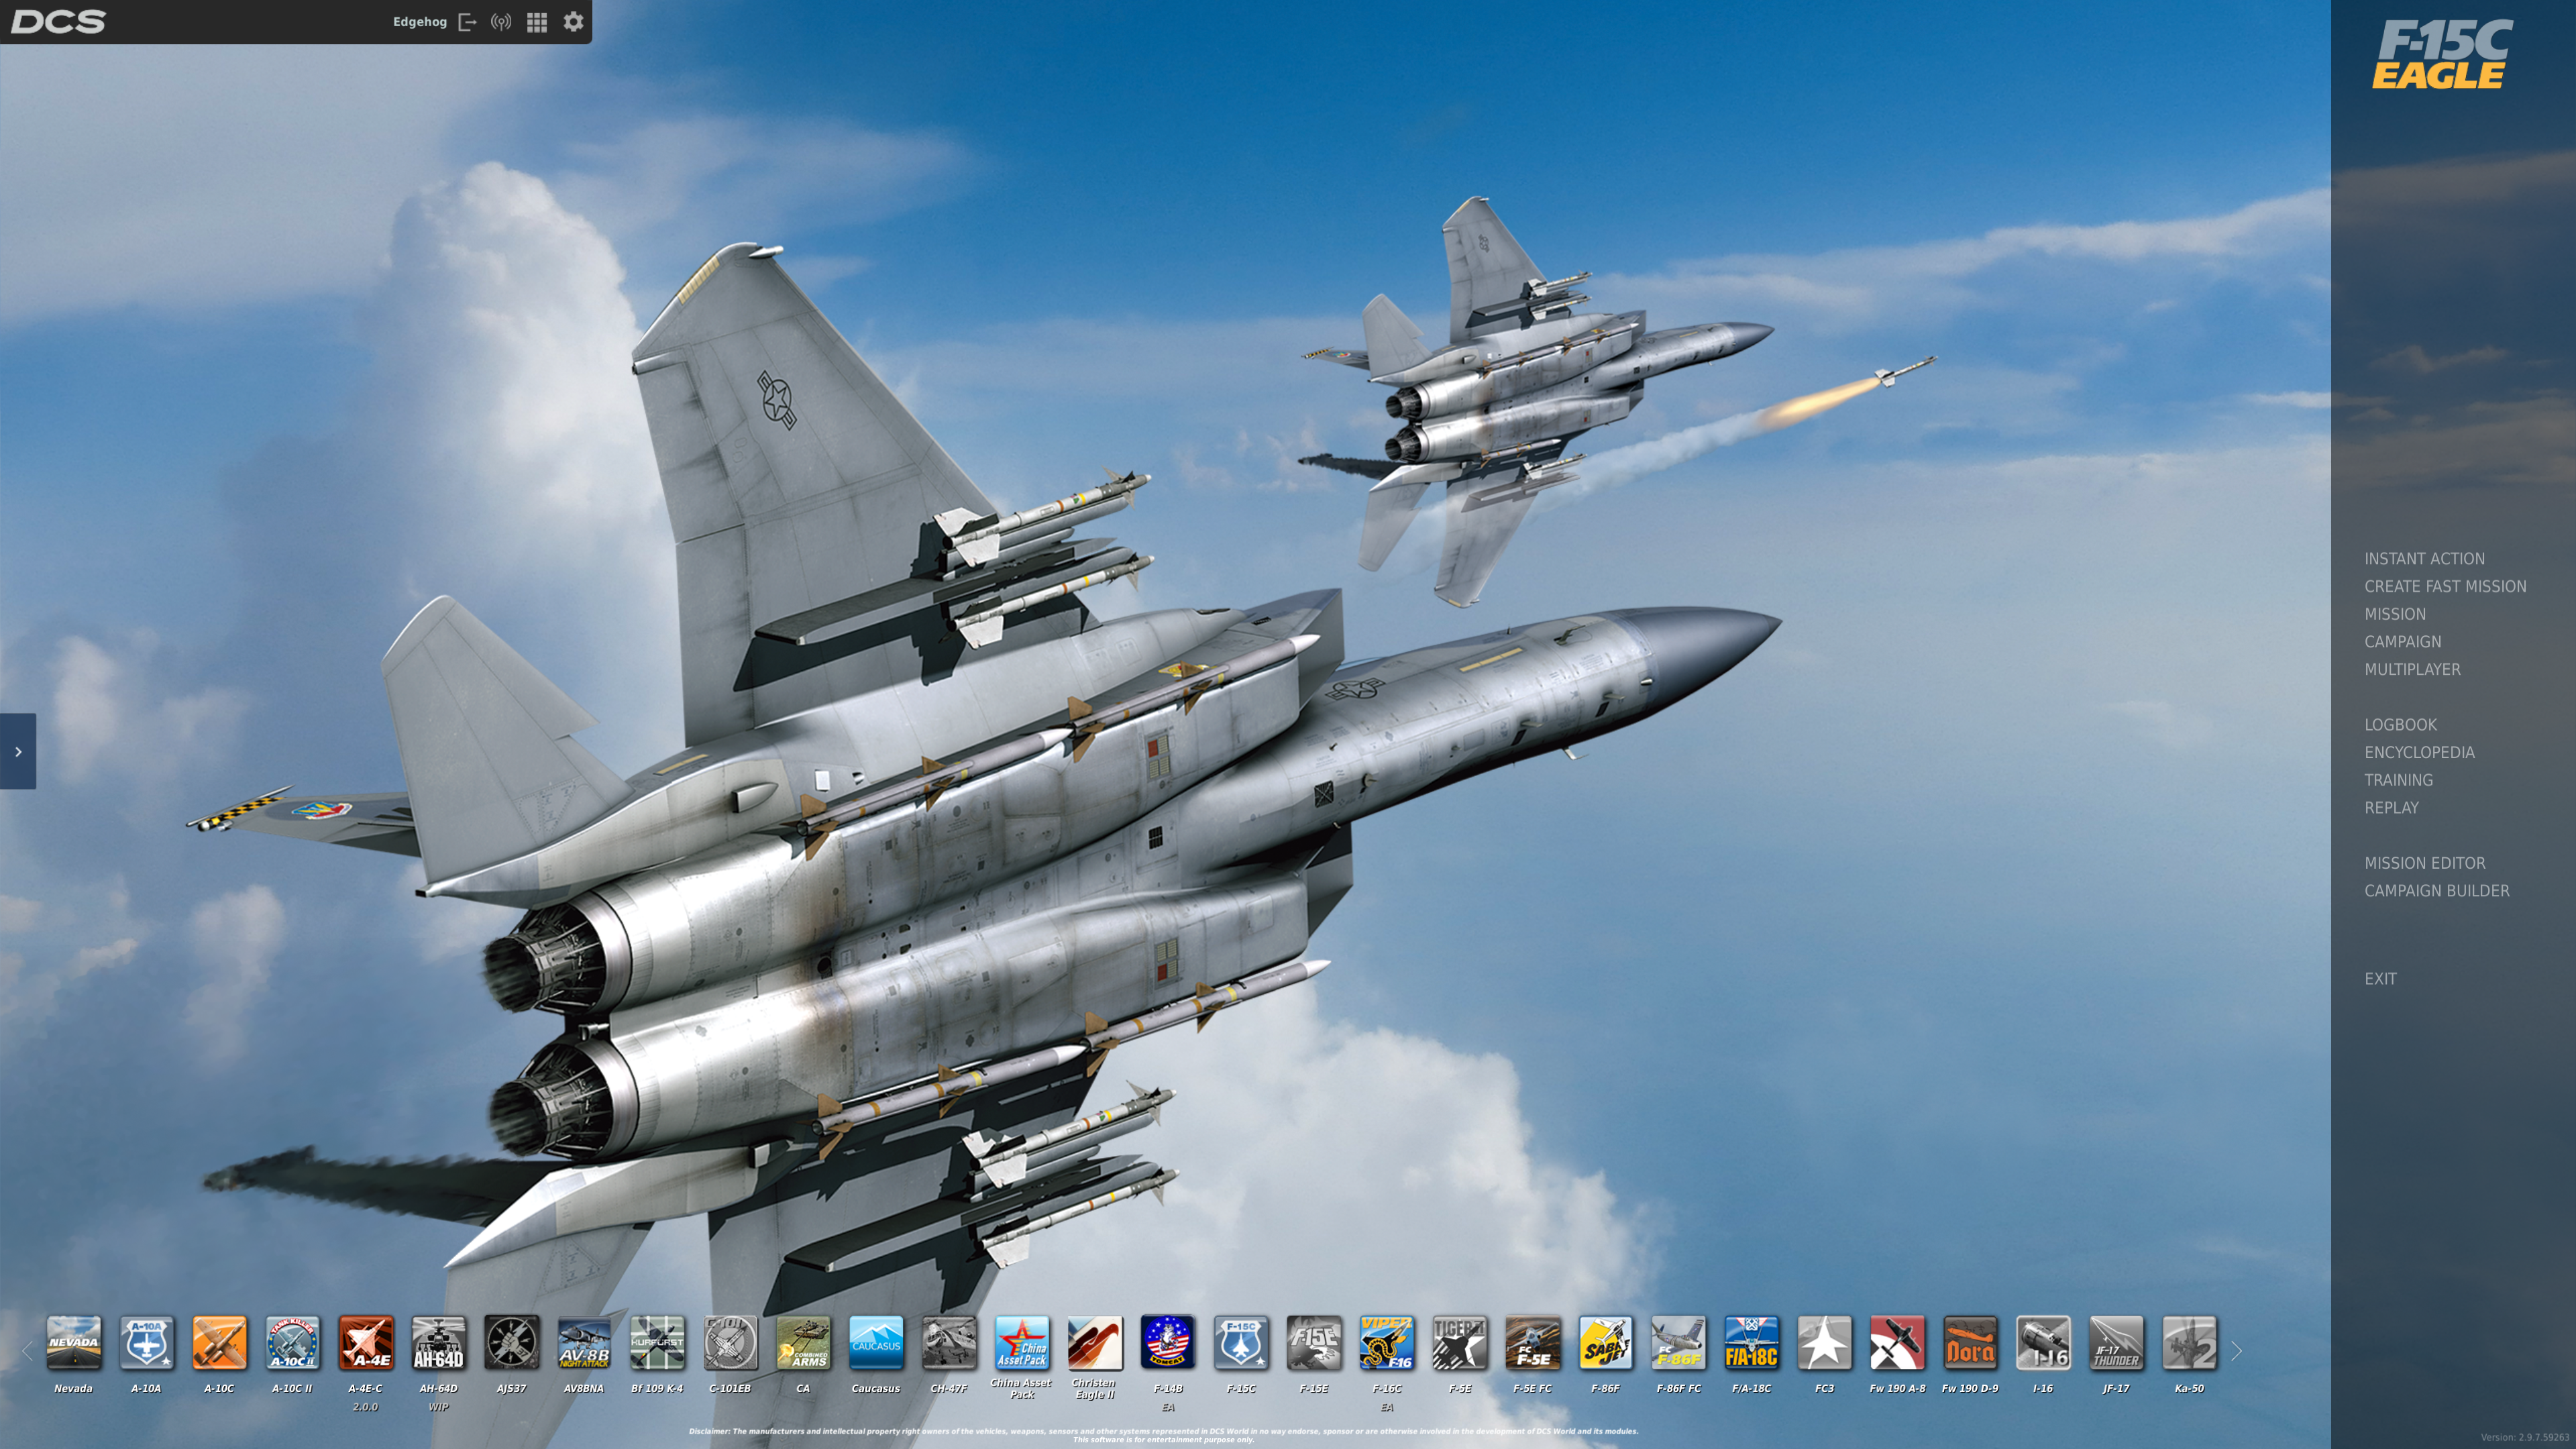Select the Bf 109 K-4 icon

[657, 1342]
